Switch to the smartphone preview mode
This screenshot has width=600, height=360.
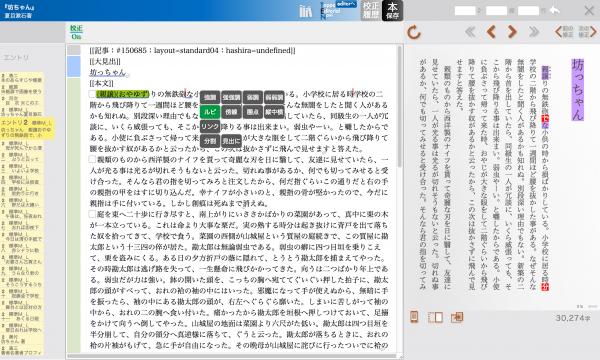coord(414,317)
